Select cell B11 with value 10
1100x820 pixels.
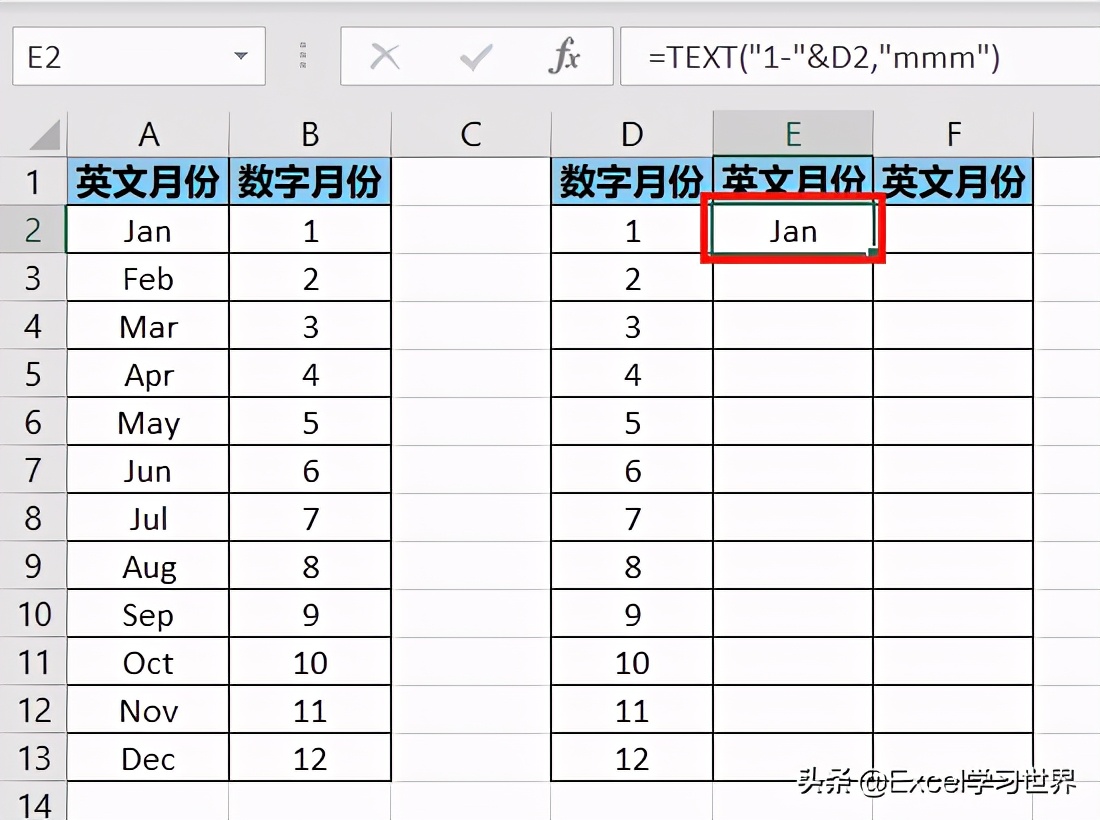(x=310, y=661)
